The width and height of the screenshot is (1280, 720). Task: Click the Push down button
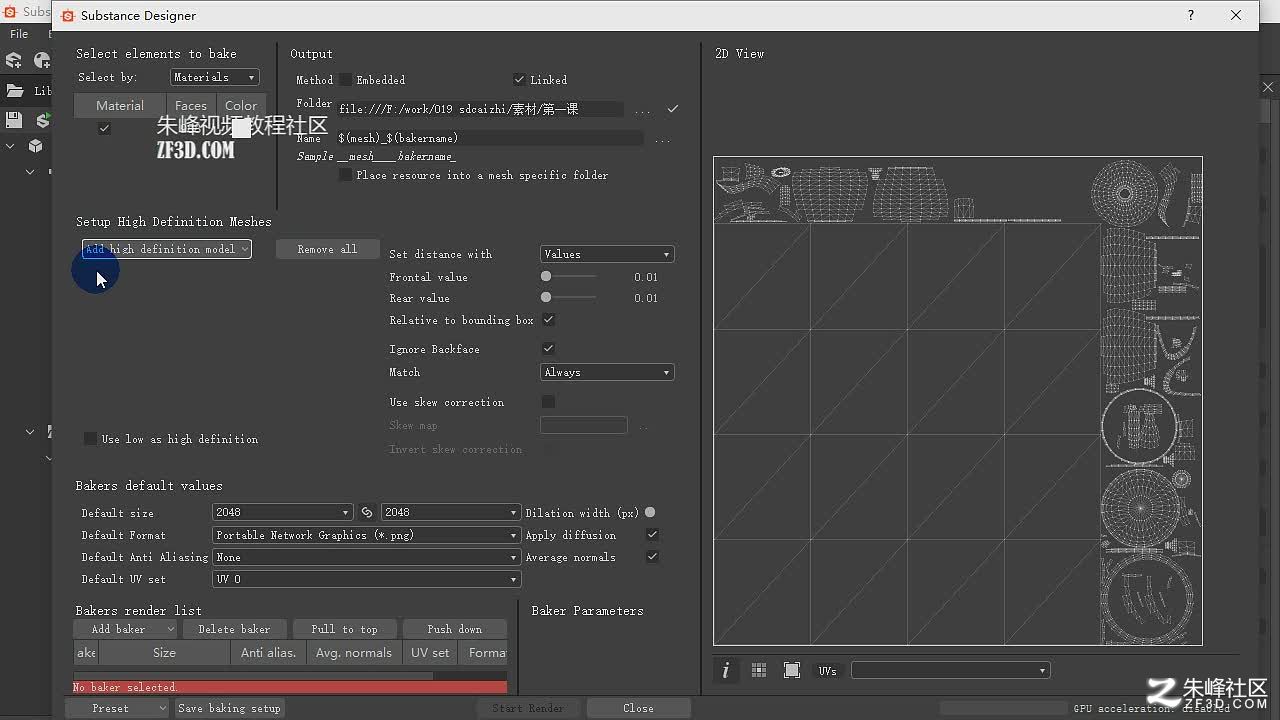(x=454, y=629)
